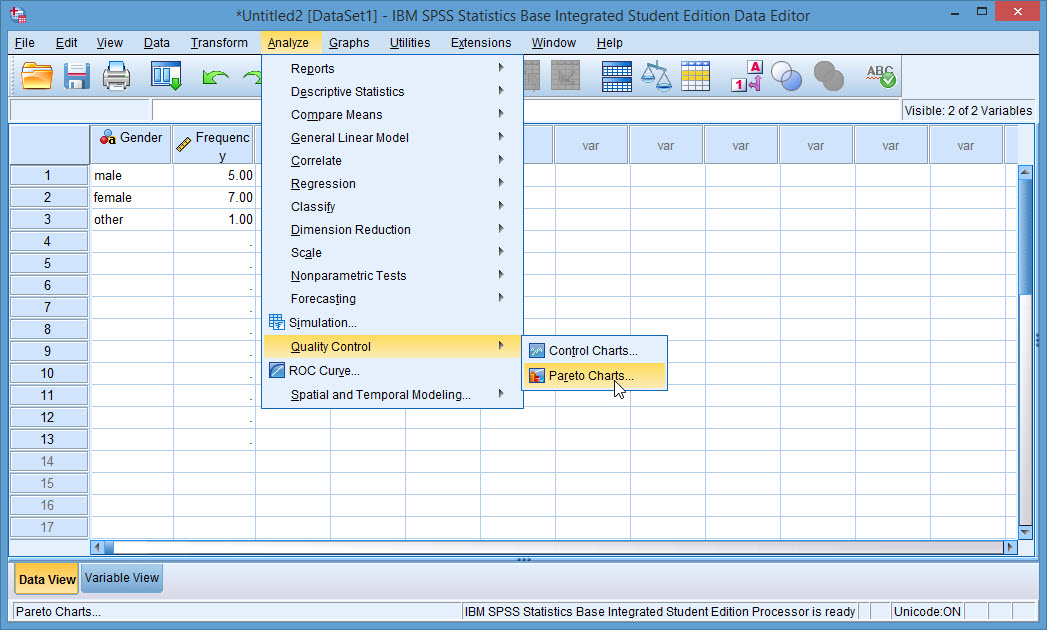Choose ROC Curve menu entry
1047x630 pixels.
pos(392,371)
